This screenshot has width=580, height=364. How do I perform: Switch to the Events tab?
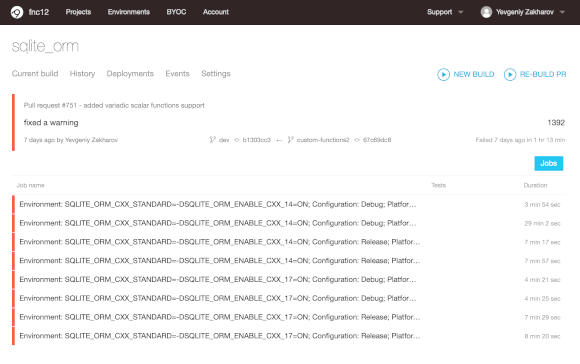point(177,74)
